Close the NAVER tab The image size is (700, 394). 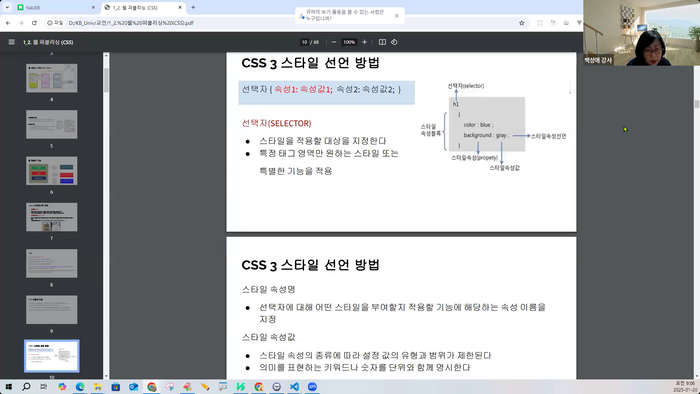[93, 8]
